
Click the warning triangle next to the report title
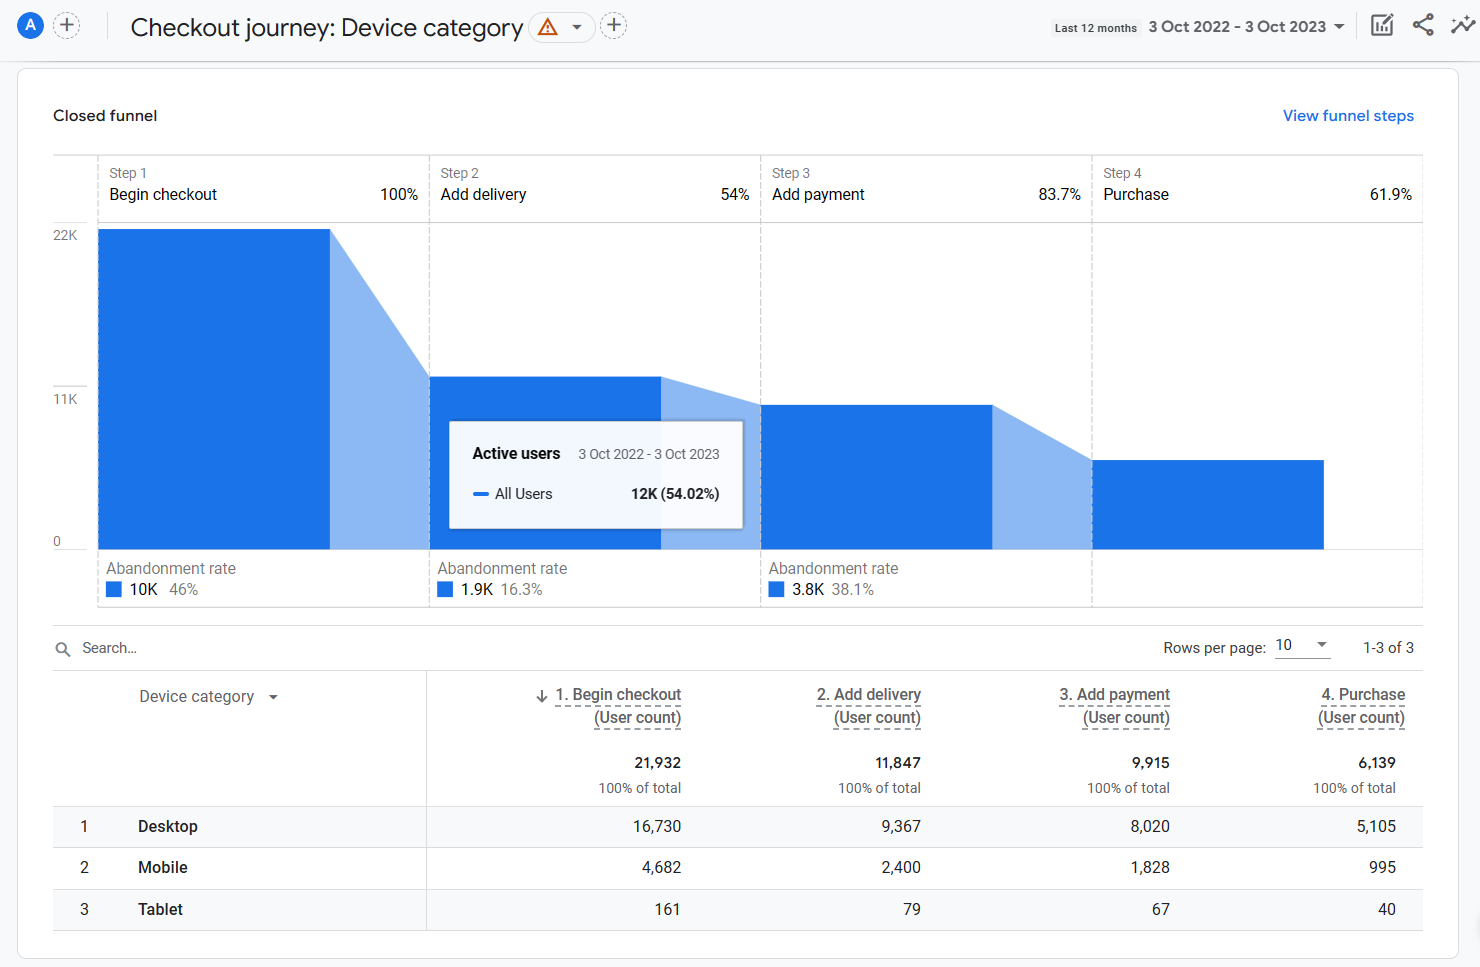pos(546,28)
